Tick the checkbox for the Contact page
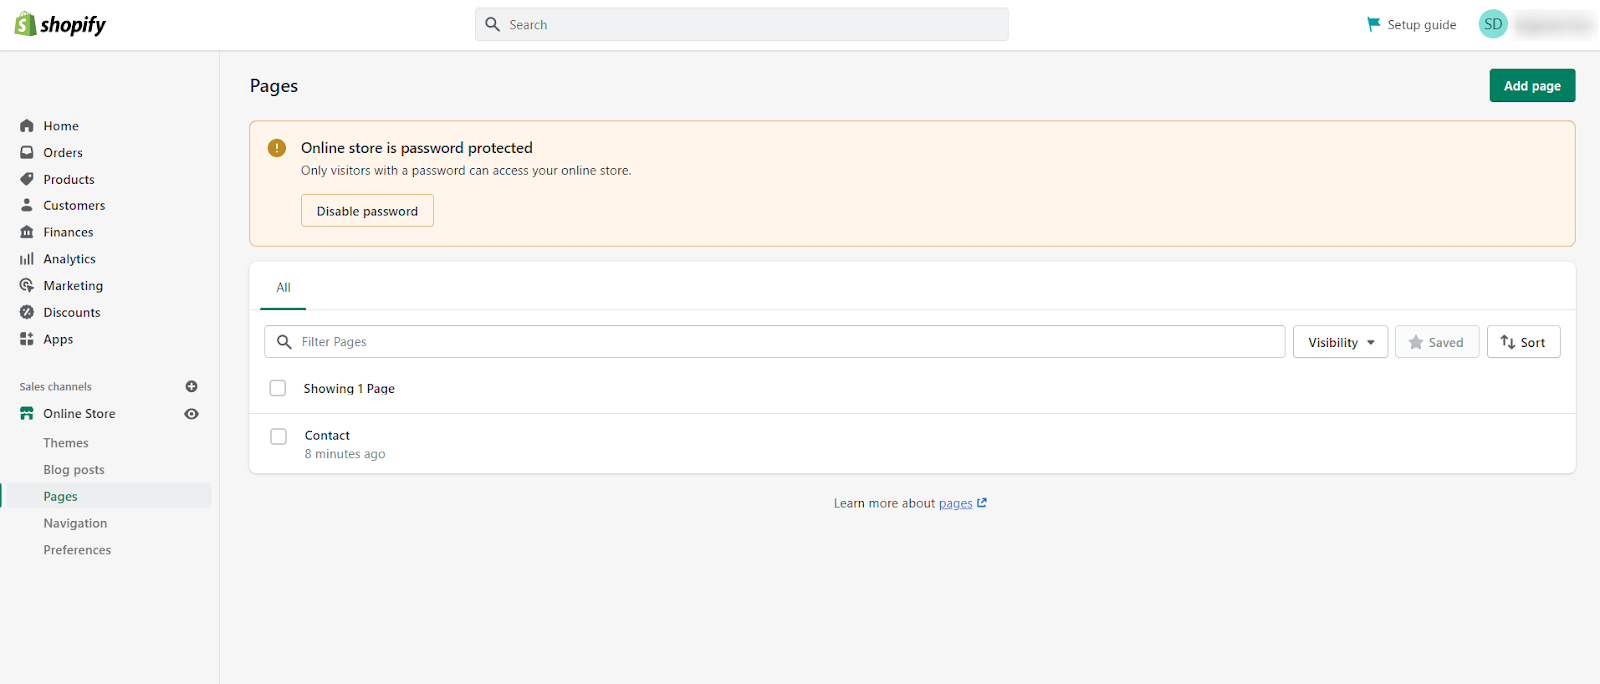 (279, 436)
